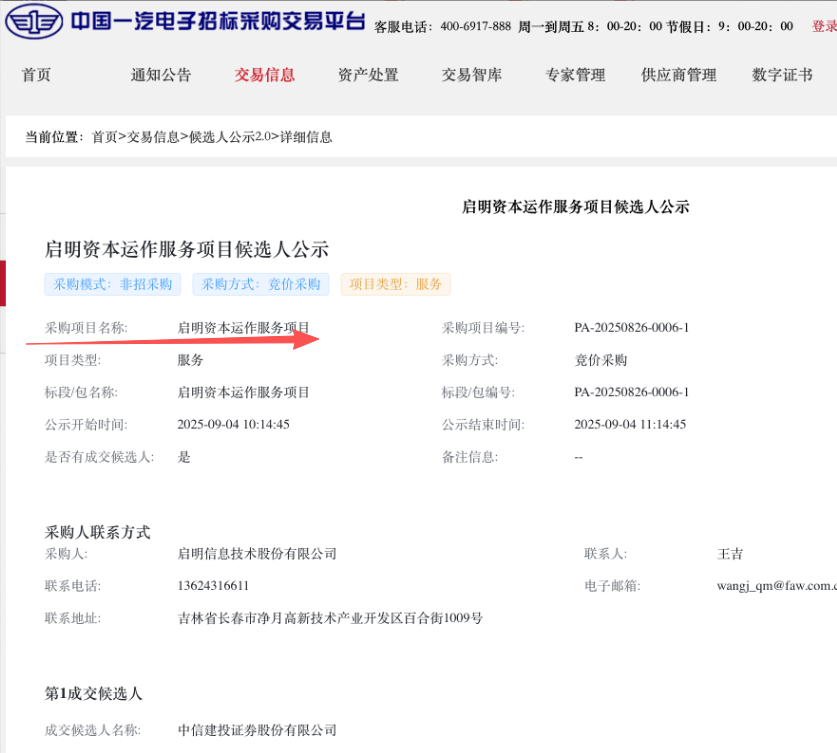The image size is (837, 753).
Task: Click the FAW winged logo icon
Action: click(34, 22)
